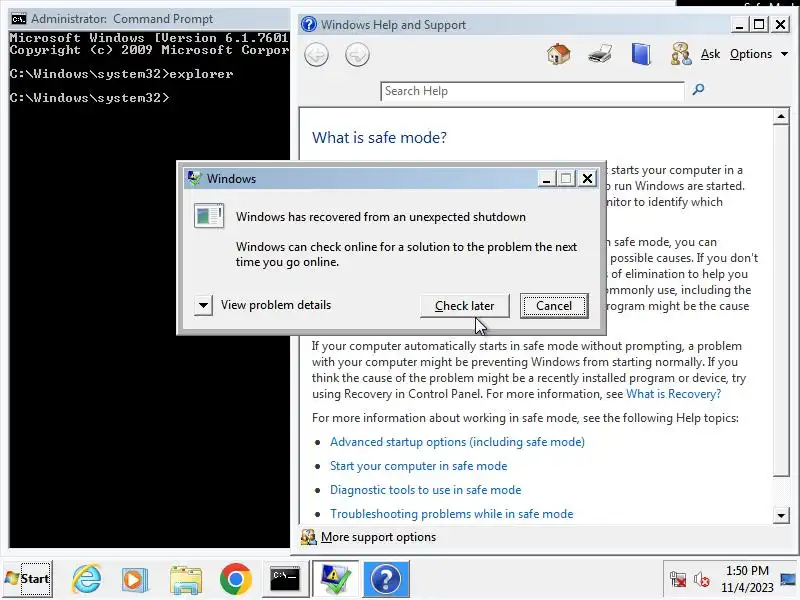Click the Windows dialog title icon
Viewport: 800px width, 600px height.
tap(194, 179)
